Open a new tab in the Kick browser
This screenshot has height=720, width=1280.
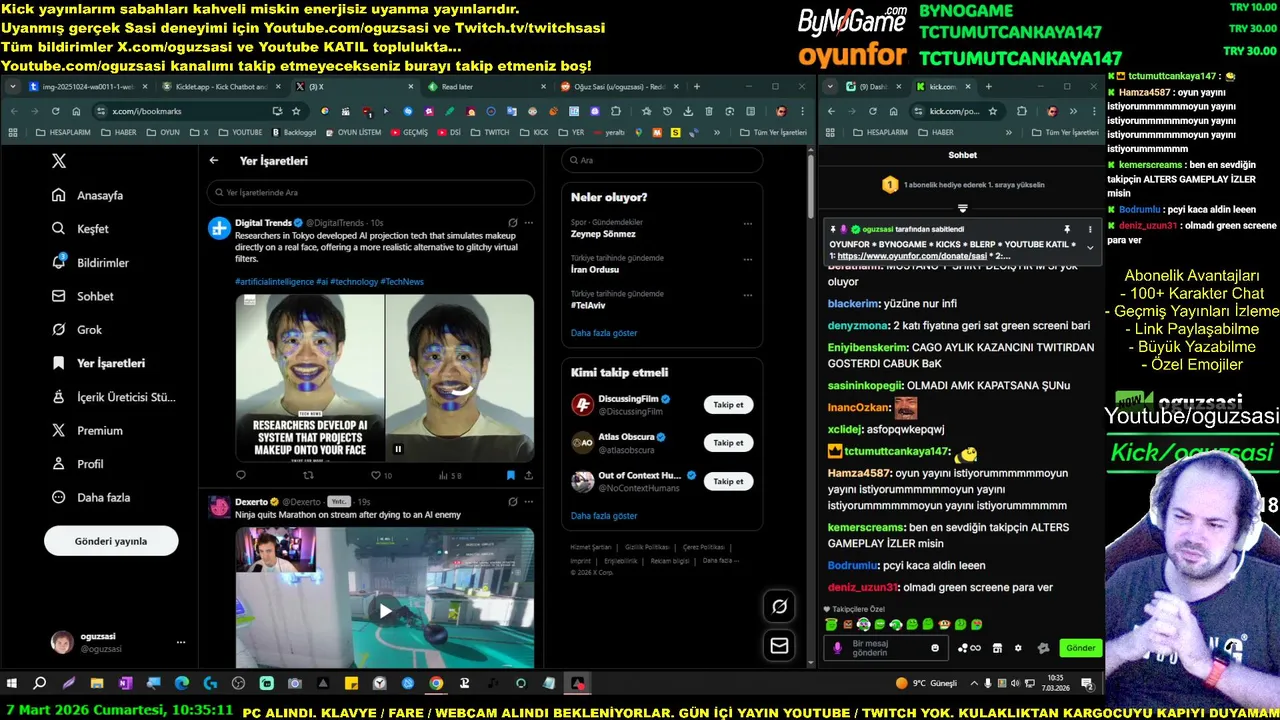[x=988, y=87]
